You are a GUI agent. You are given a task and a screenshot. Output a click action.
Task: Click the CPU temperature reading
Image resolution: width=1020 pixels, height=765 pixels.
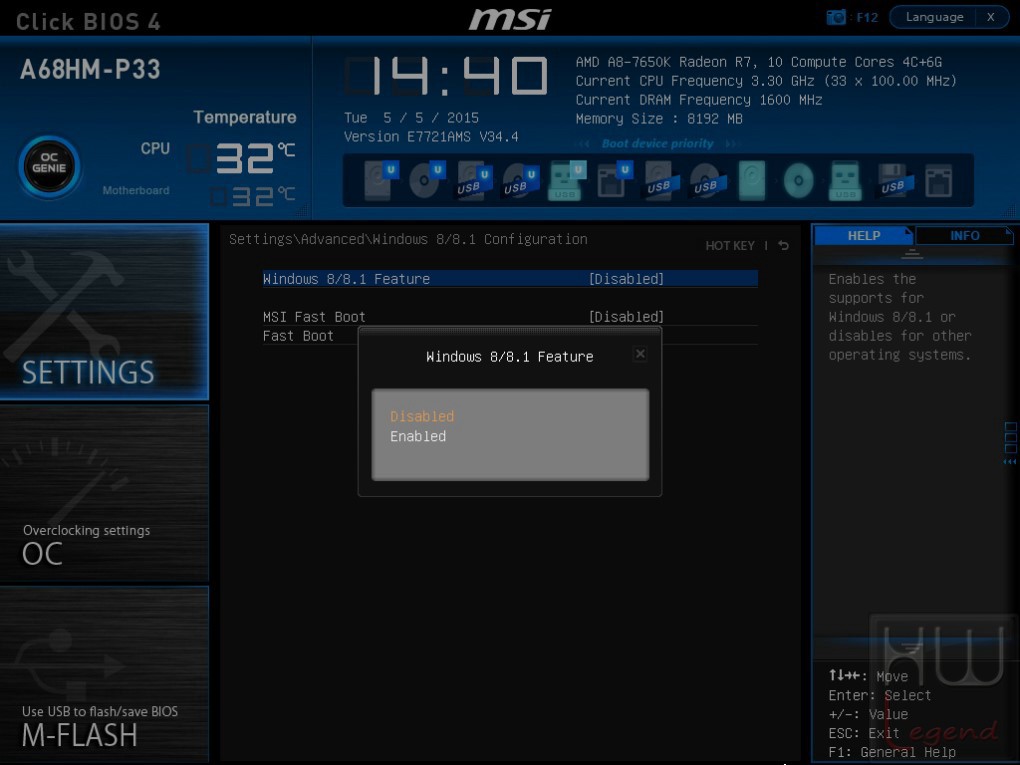241,158
